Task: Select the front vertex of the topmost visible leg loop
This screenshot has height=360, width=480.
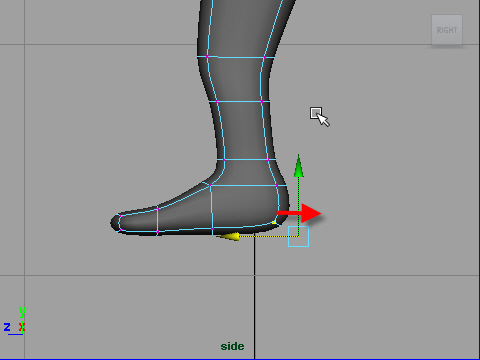Action: (x=207, y=57)
